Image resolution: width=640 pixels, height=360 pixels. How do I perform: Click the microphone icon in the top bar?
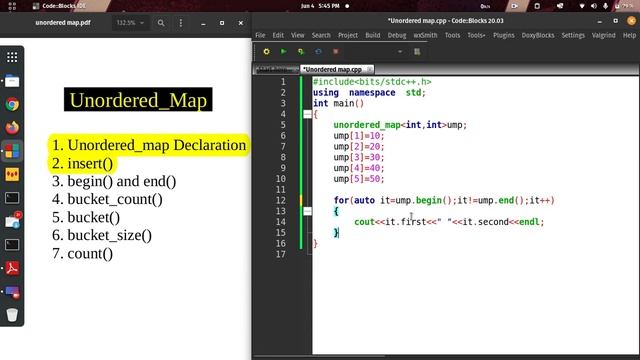(605, 6)
